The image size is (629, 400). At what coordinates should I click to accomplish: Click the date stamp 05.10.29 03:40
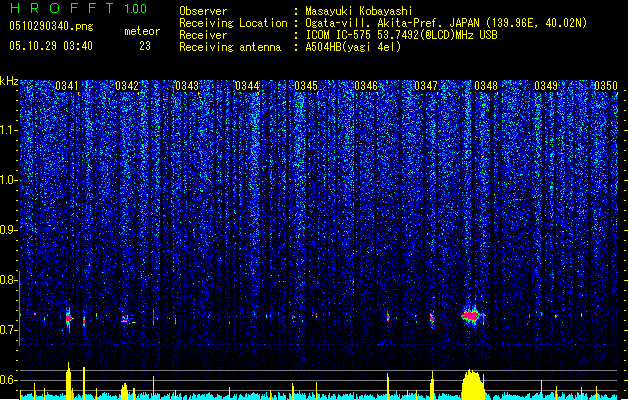(x=51, y=46)
